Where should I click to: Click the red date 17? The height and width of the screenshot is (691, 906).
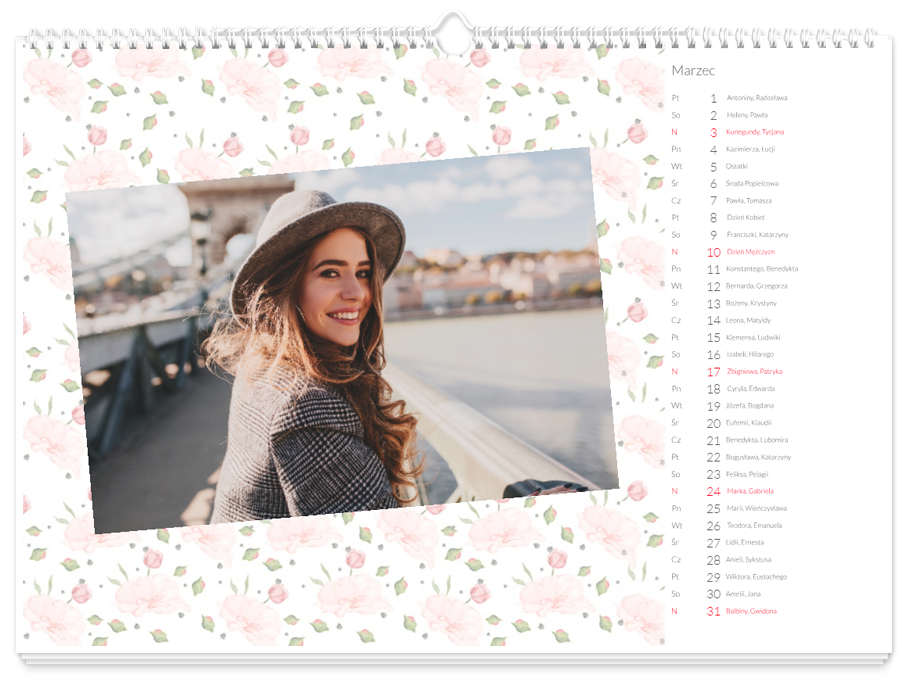click(713, 372)
